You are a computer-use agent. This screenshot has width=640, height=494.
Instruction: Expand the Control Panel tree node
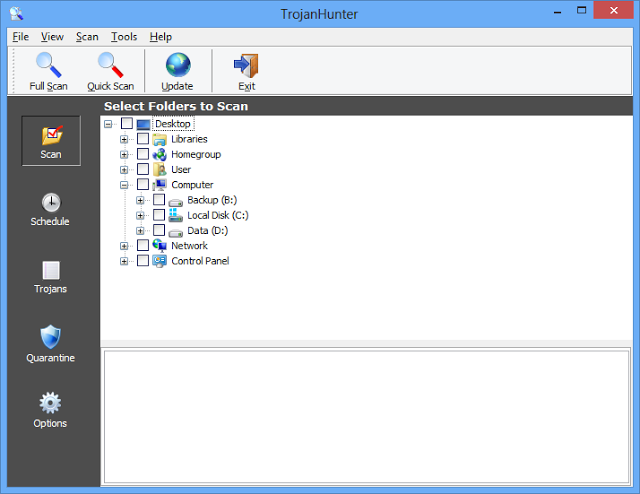pos(124,261)
